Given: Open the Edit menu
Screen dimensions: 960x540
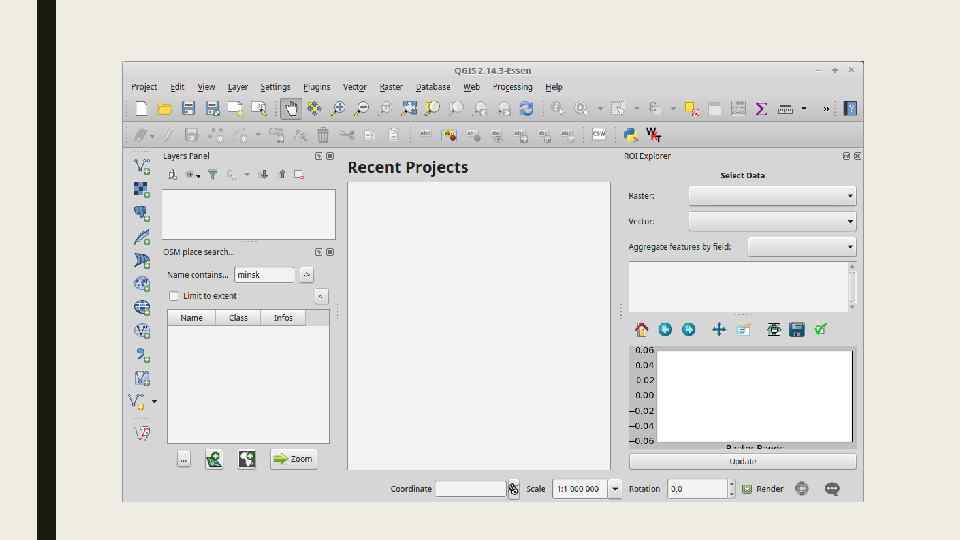Looking at the screenshot, I should 177,87.
